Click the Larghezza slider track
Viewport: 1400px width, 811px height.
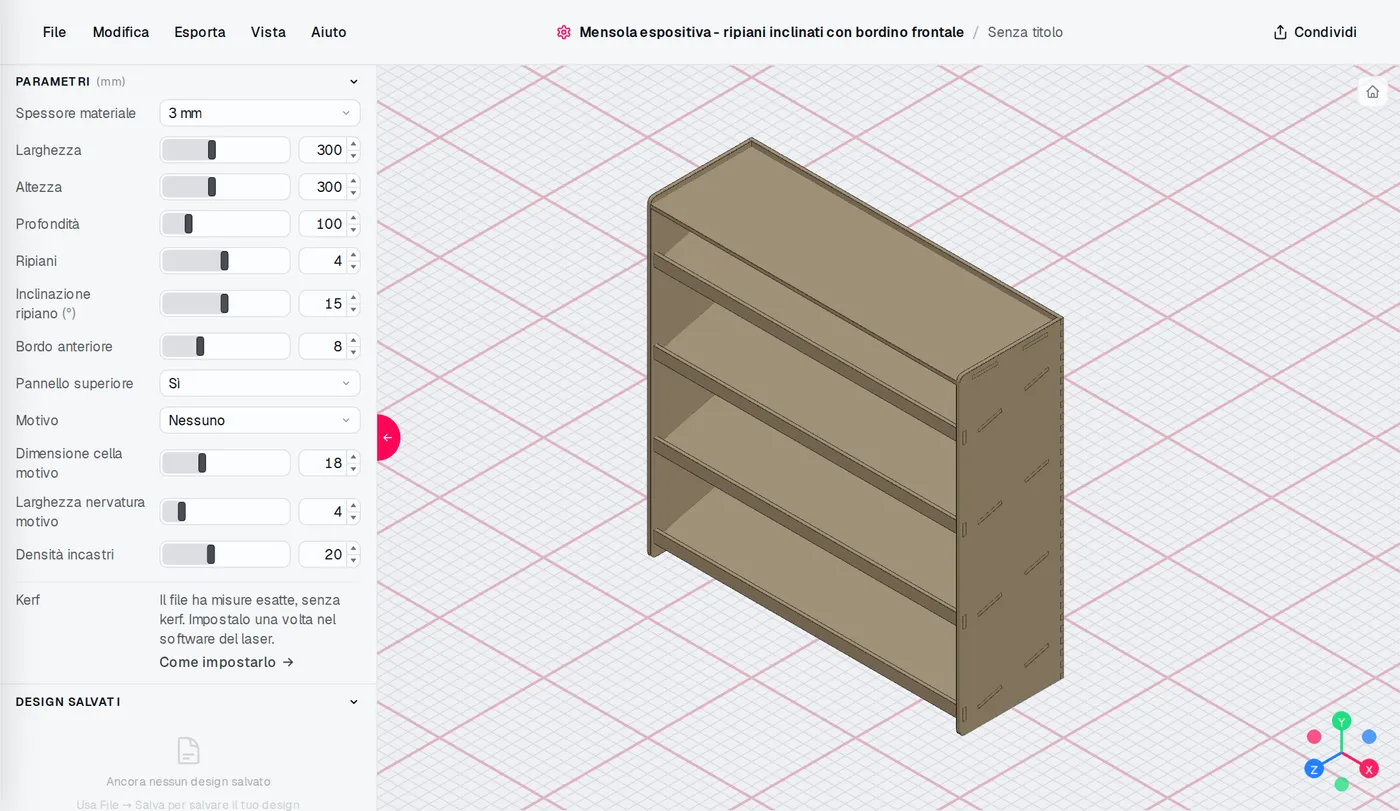[225, 150]
